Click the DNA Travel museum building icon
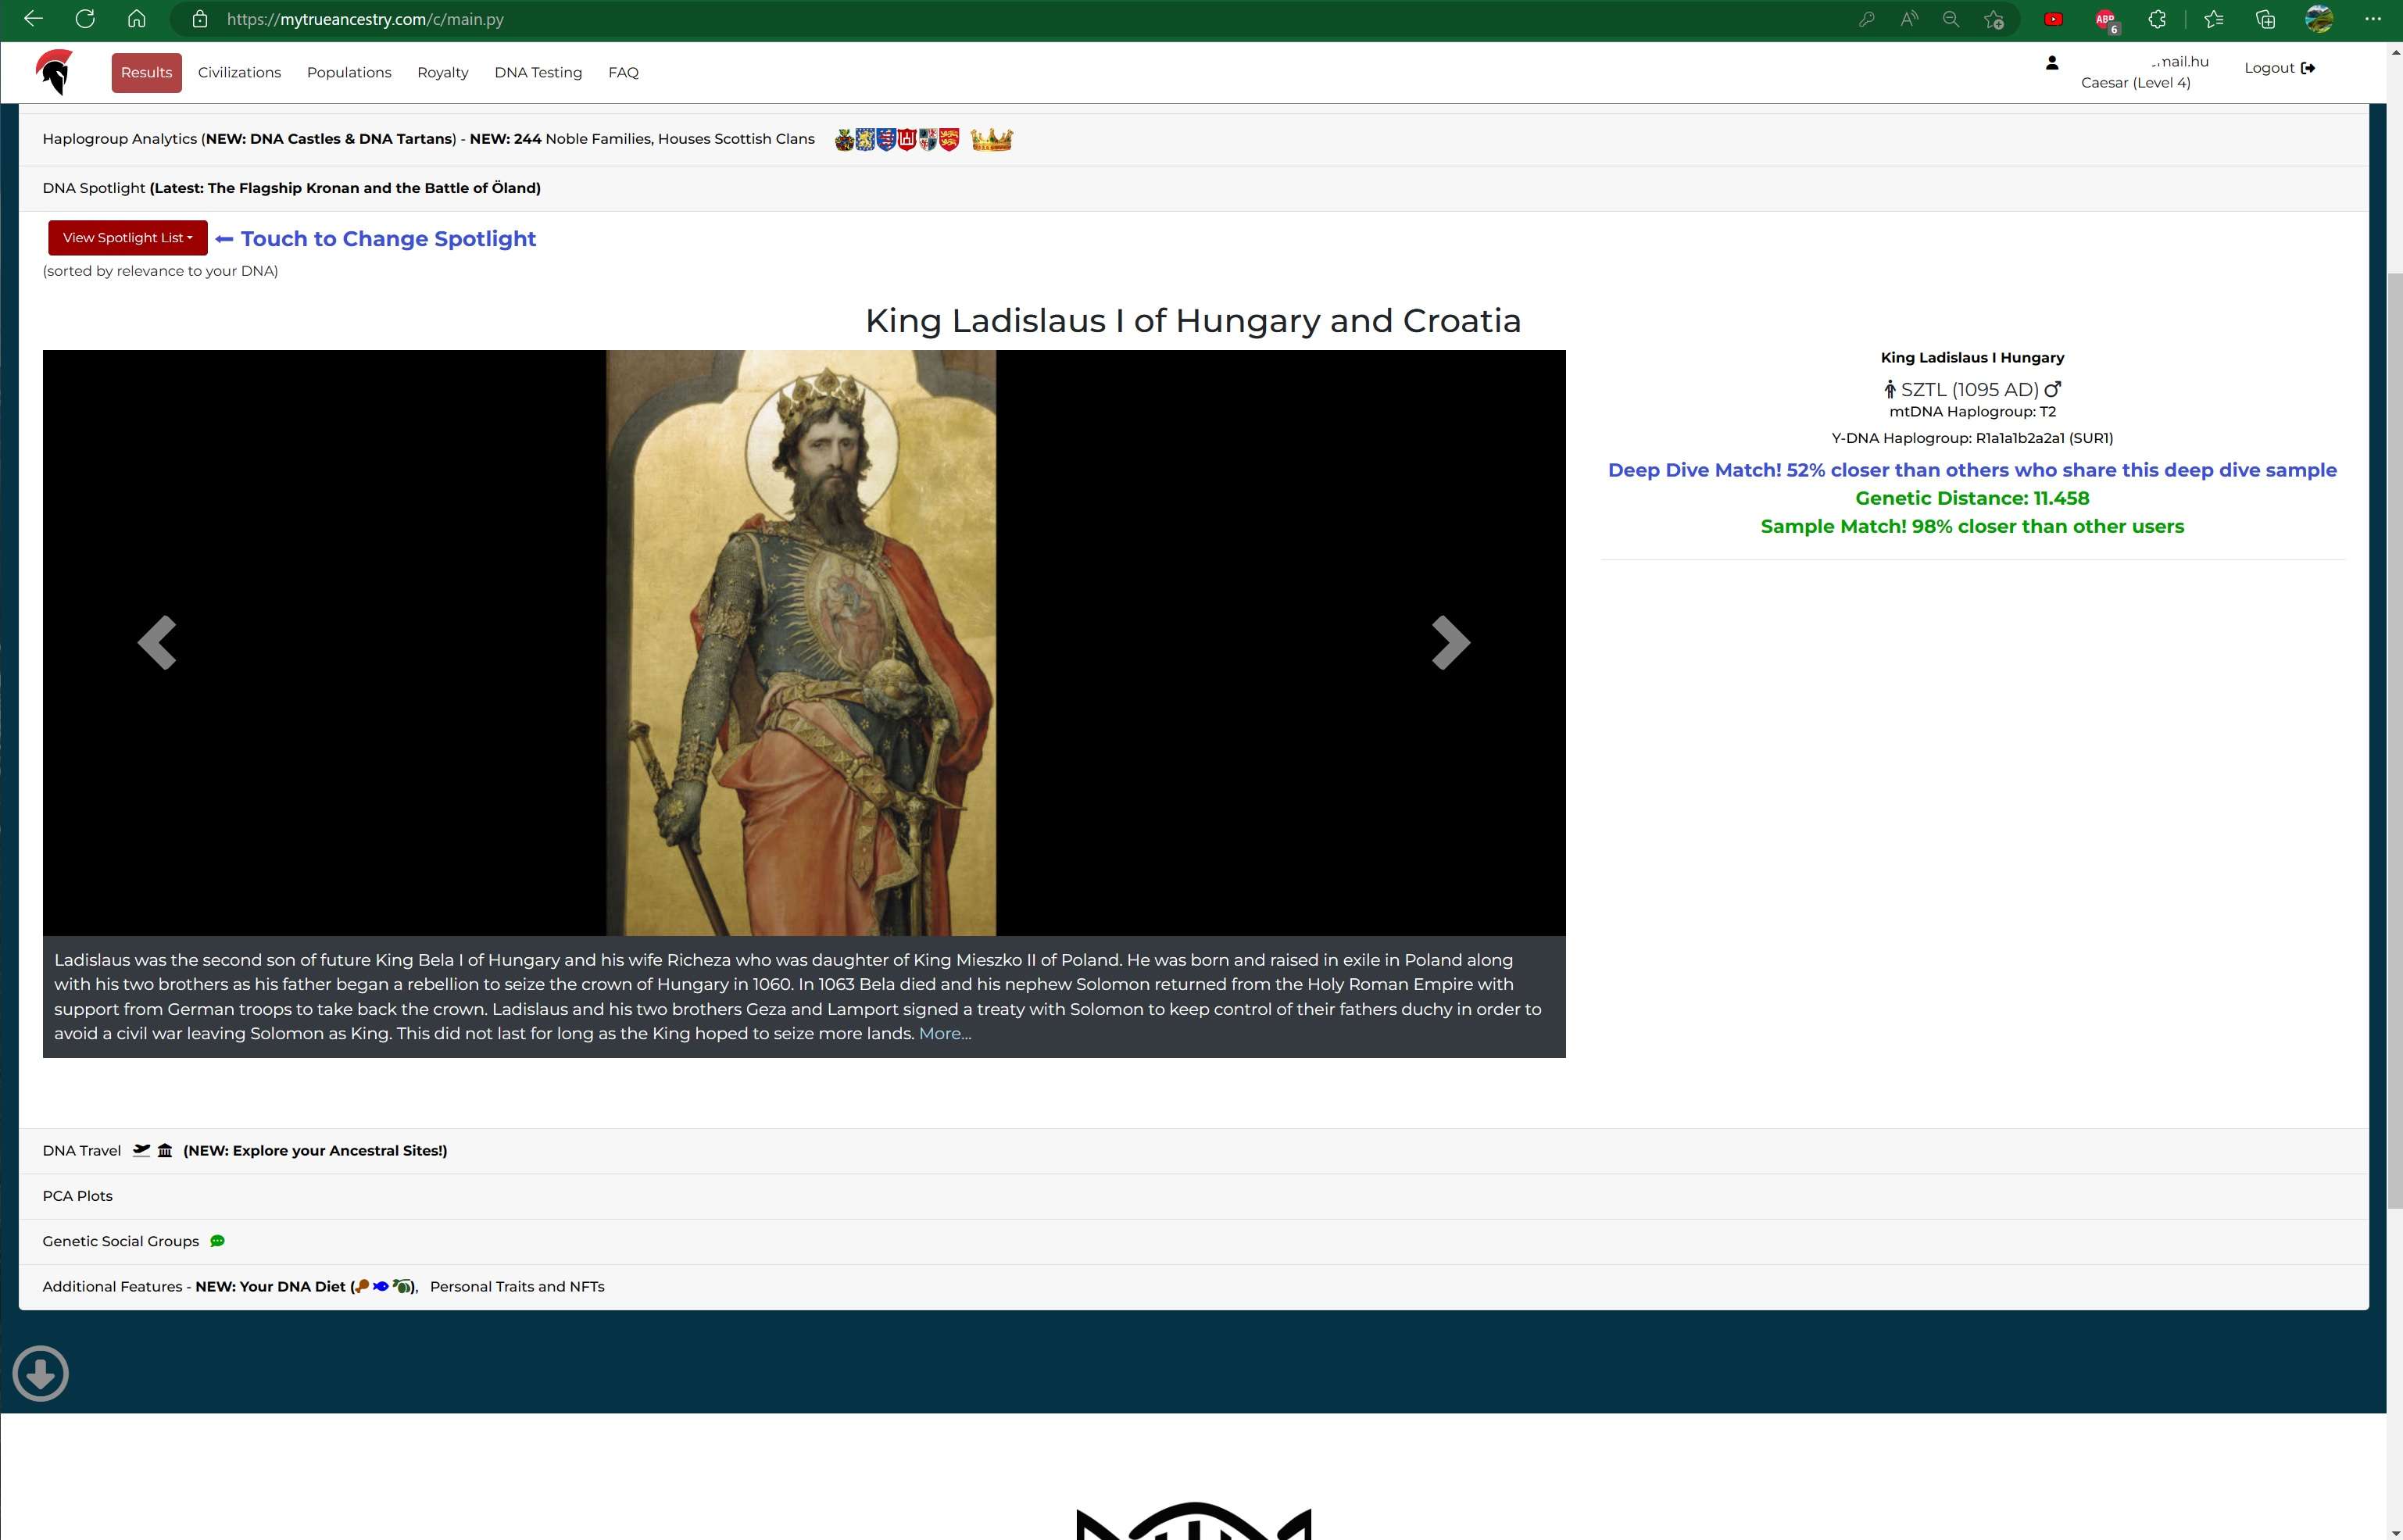This screenshot has width=2403, height=1540. pos(165,1150)
